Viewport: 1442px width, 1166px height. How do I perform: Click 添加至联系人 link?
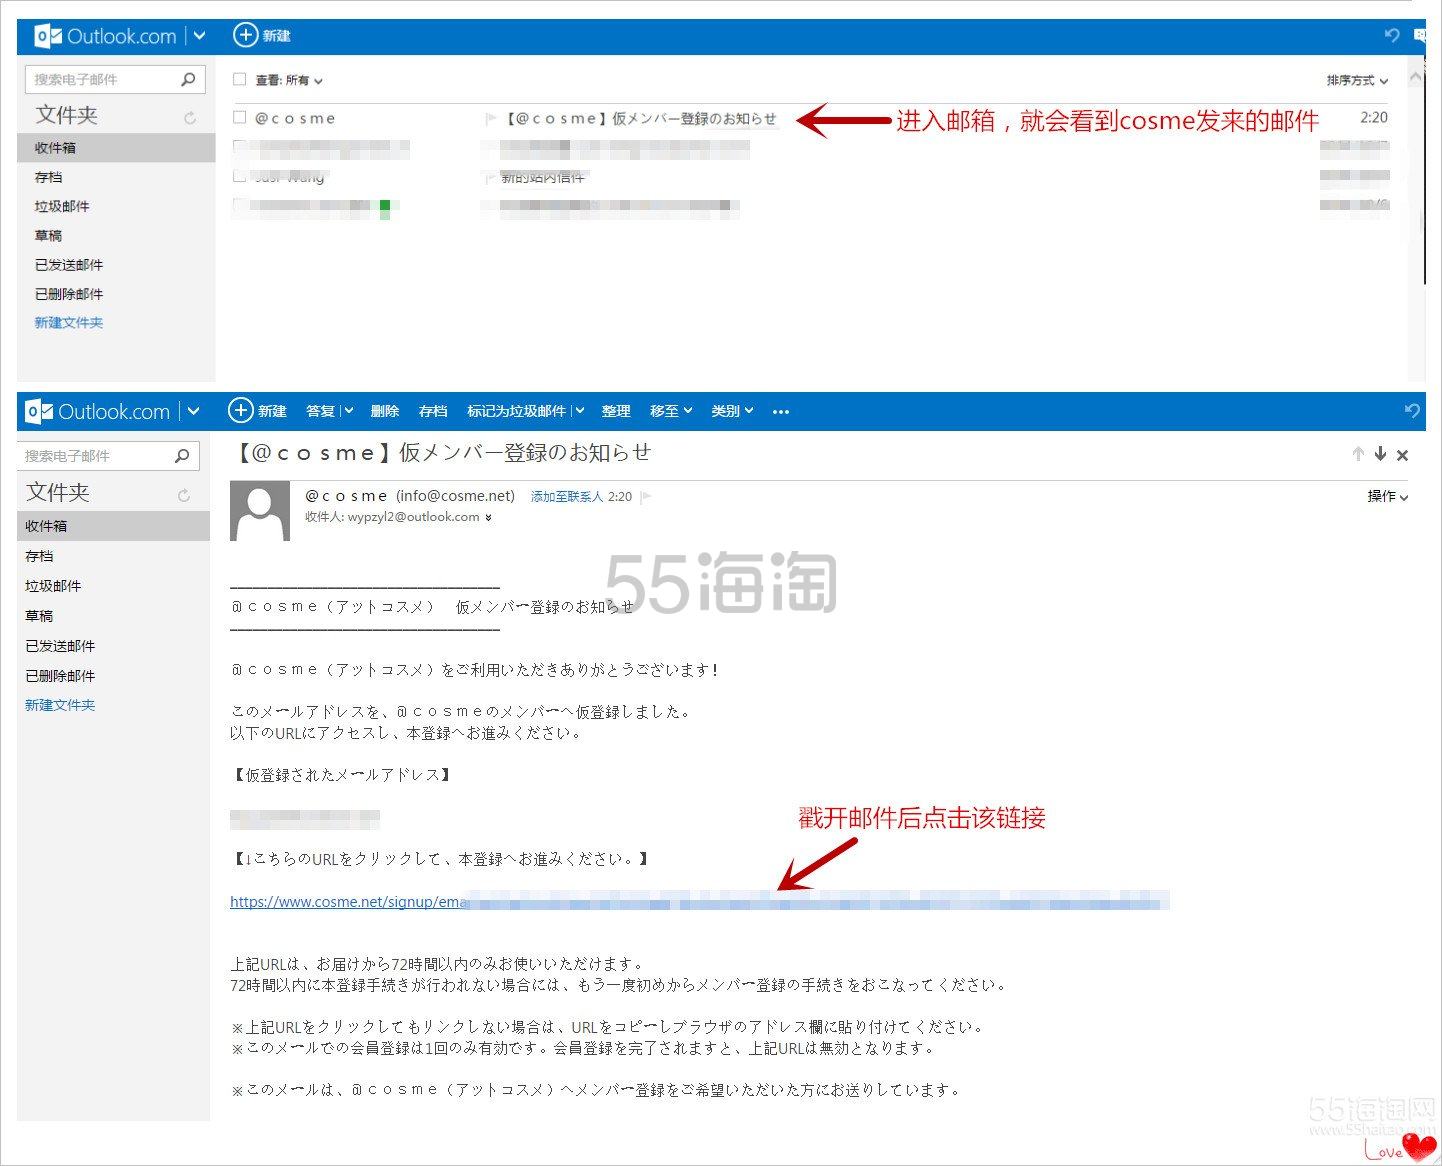(567, 496)
